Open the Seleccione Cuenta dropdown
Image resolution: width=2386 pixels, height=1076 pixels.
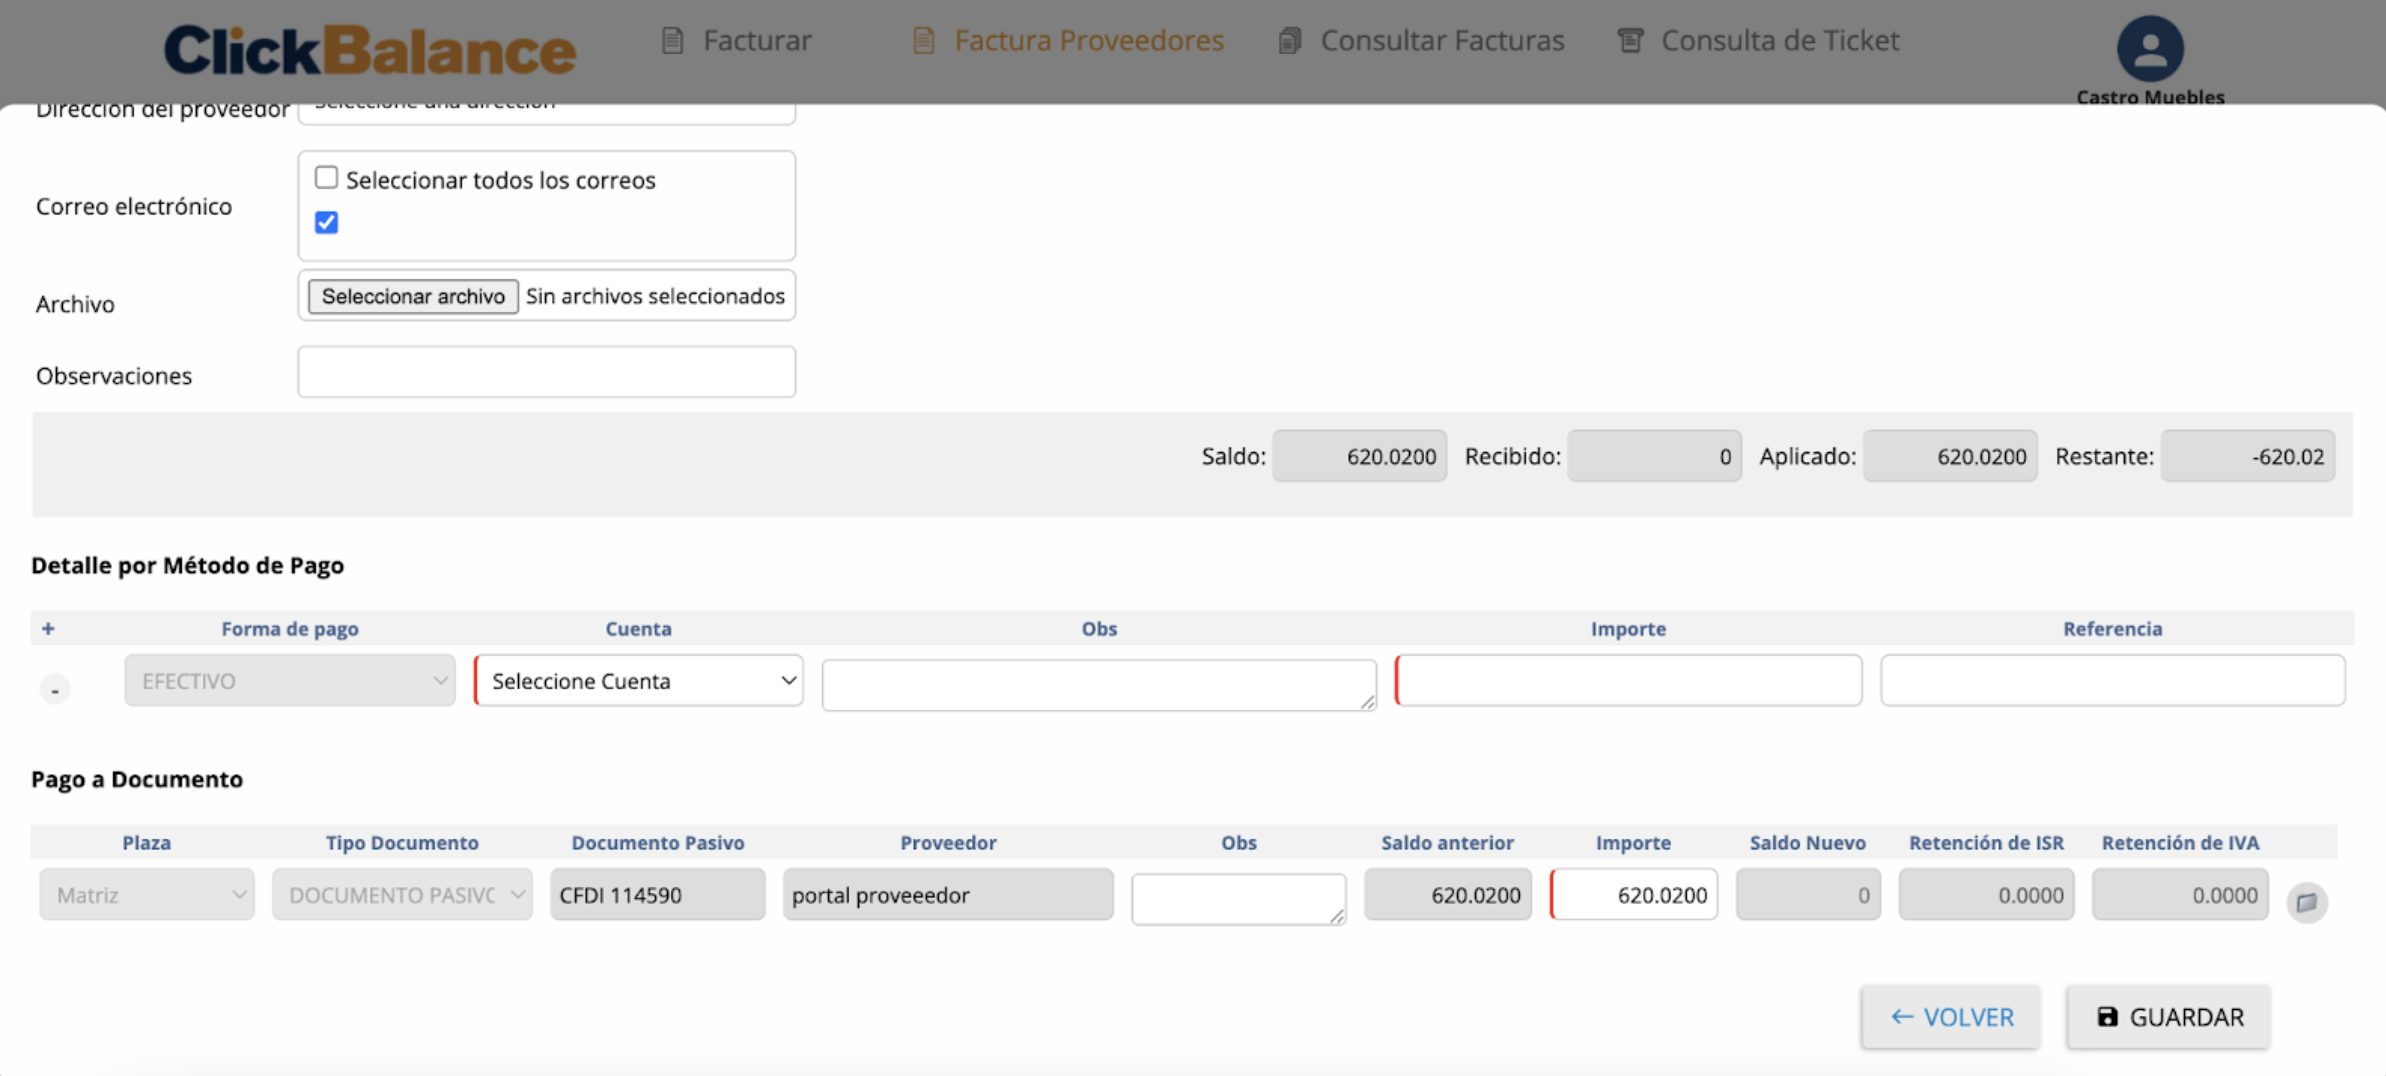click(x=640, y=681)
